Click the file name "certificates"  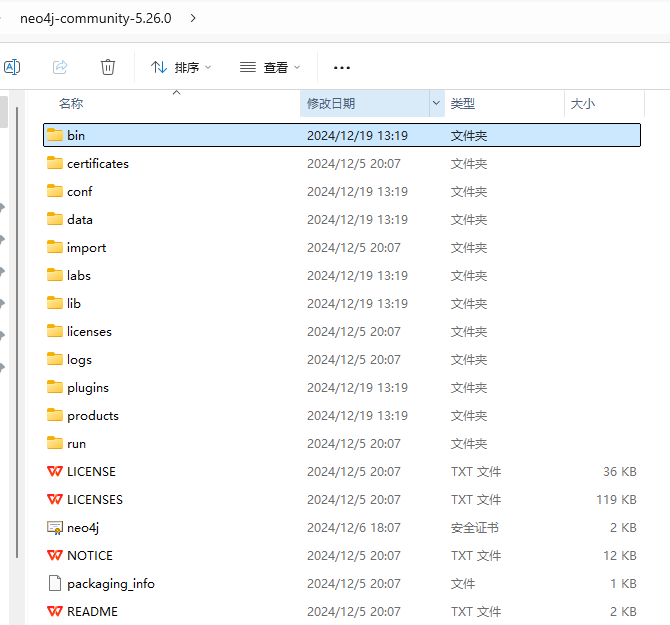pos(98,163)
